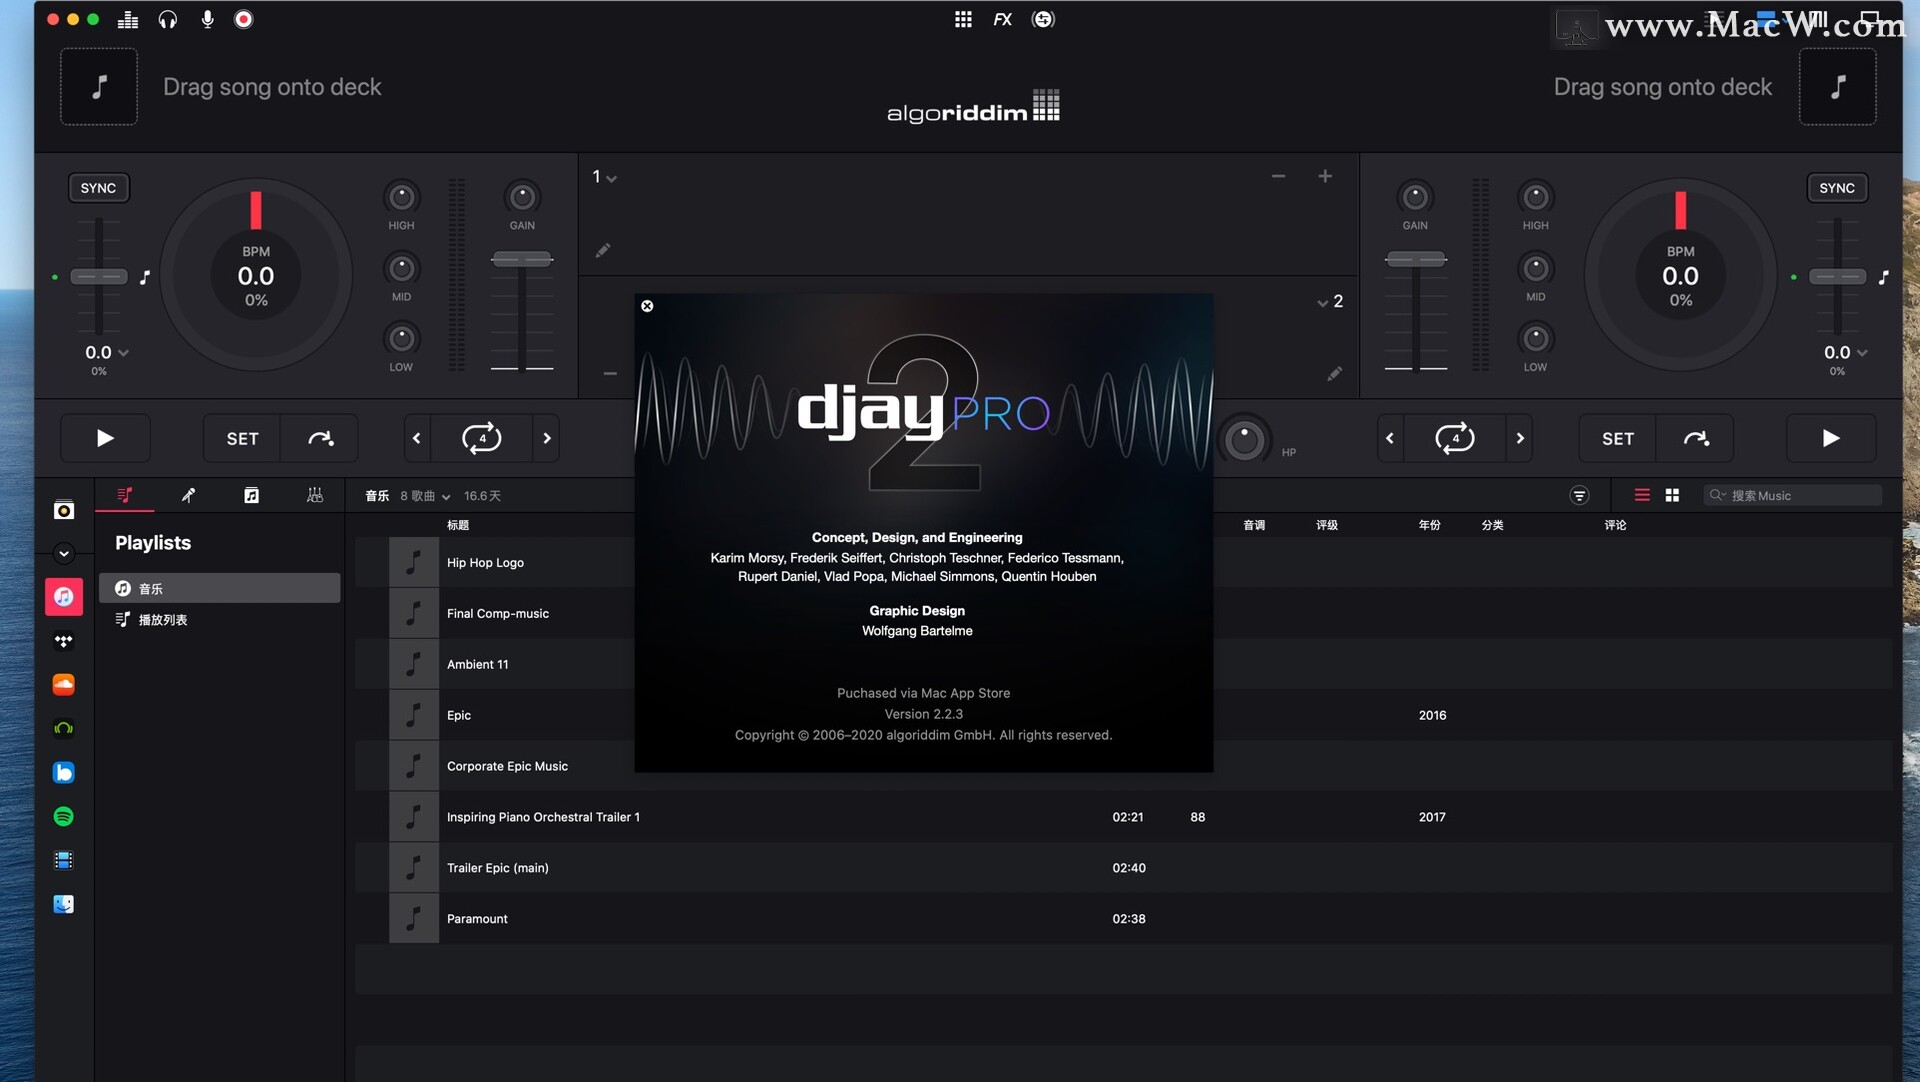Click the deck 2 edit pencil icon
Image resolution: width=1920 pixels, height=1082 pixels.
coord(1334,374)
